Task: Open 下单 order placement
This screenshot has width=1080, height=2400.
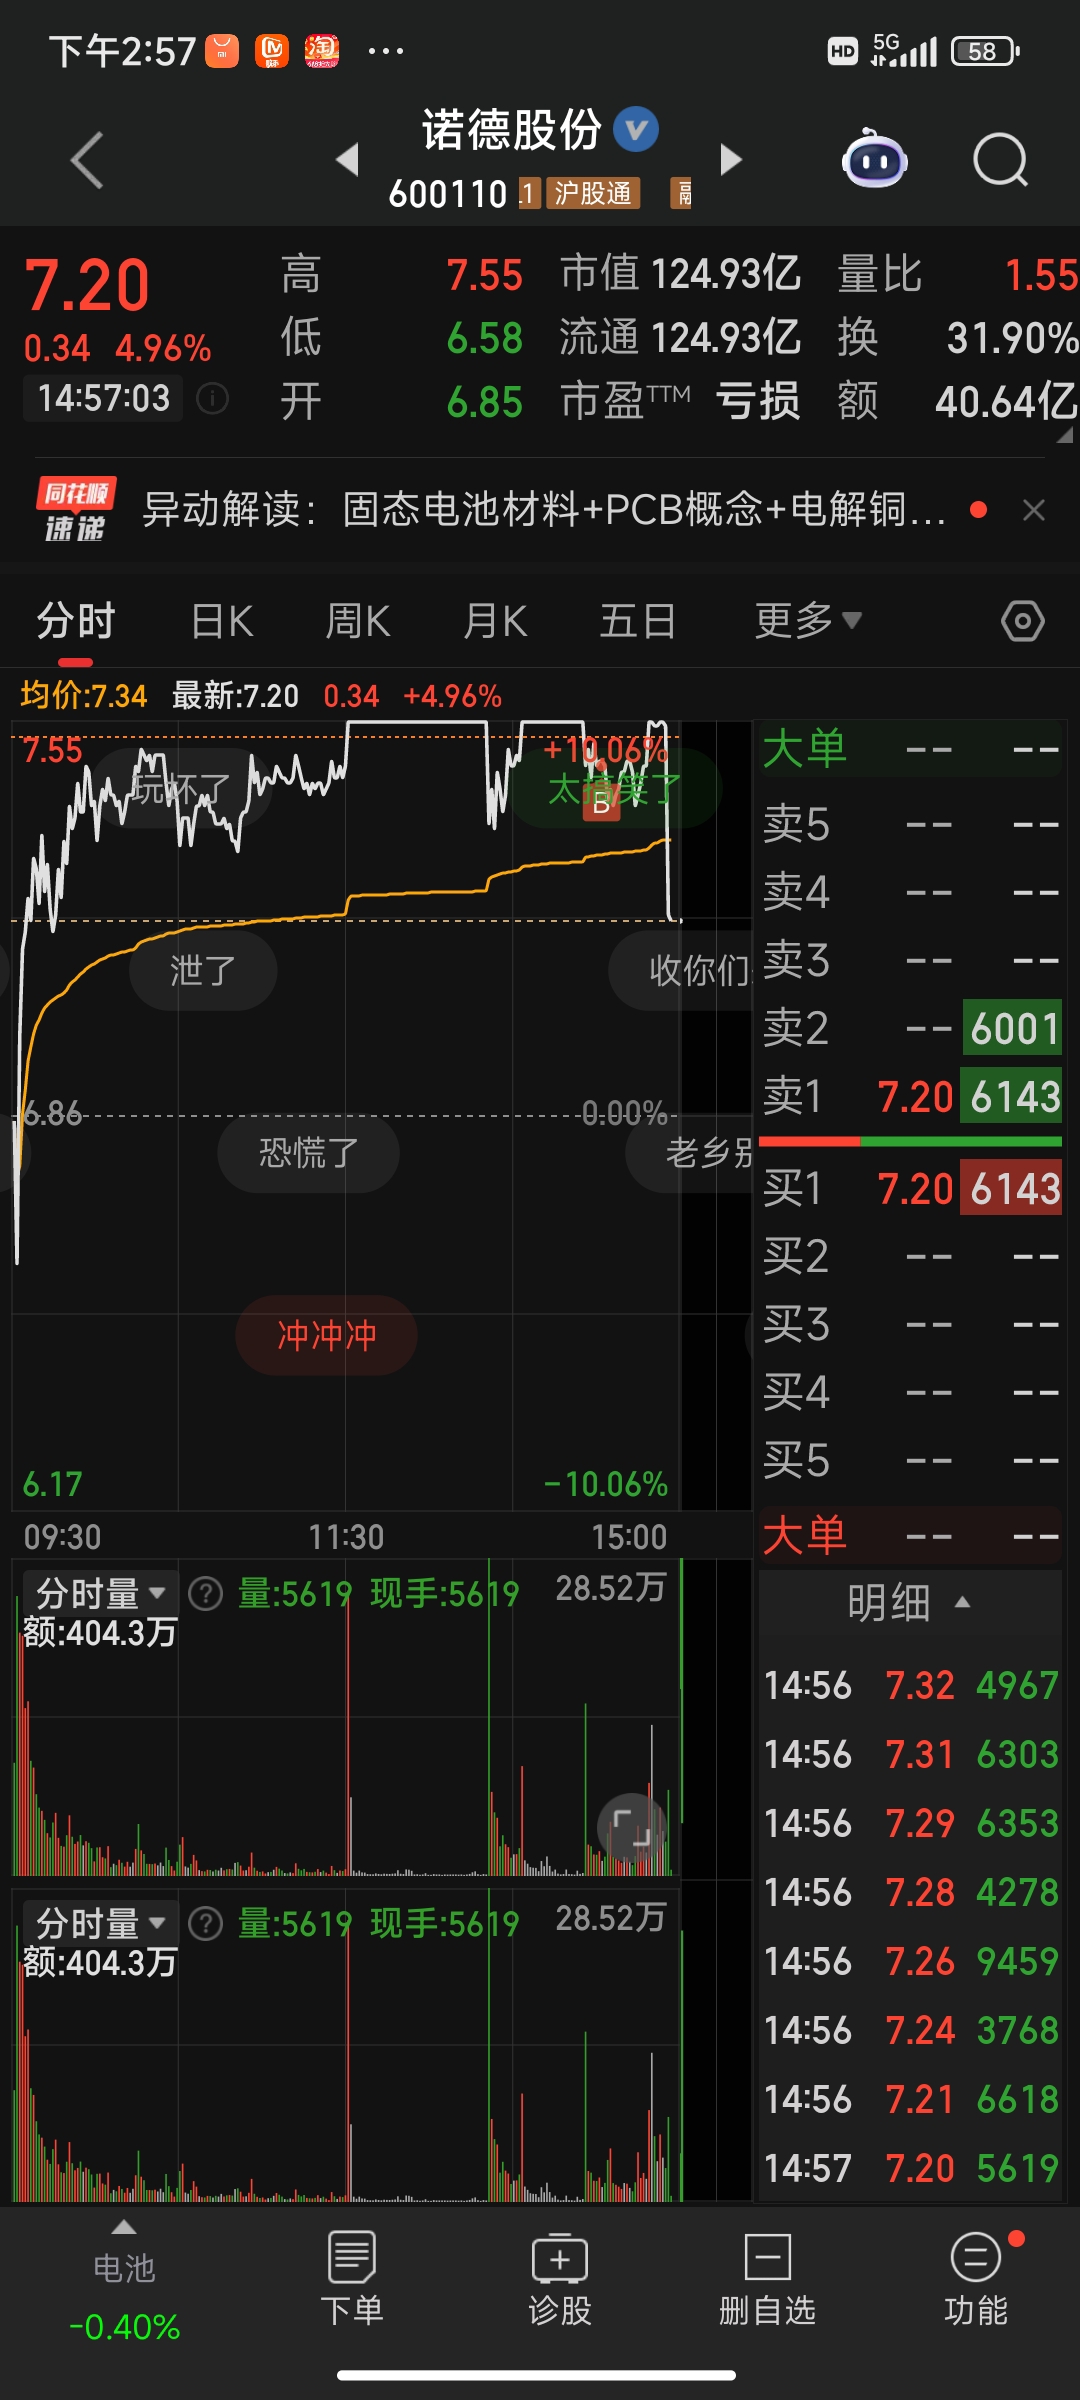Action: tap(351, 2279)
